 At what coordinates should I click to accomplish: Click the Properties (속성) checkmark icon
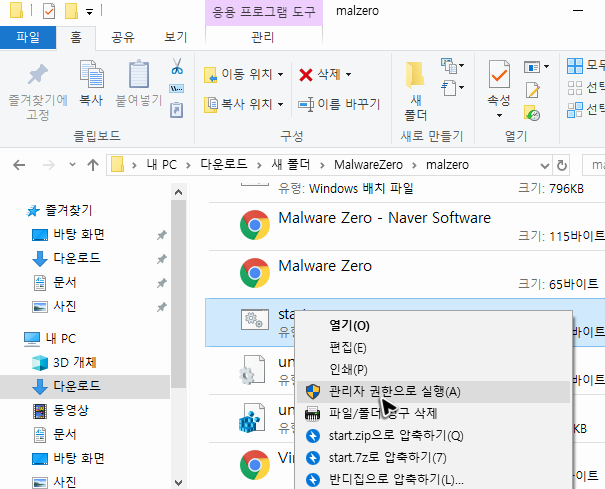[499, 74]
